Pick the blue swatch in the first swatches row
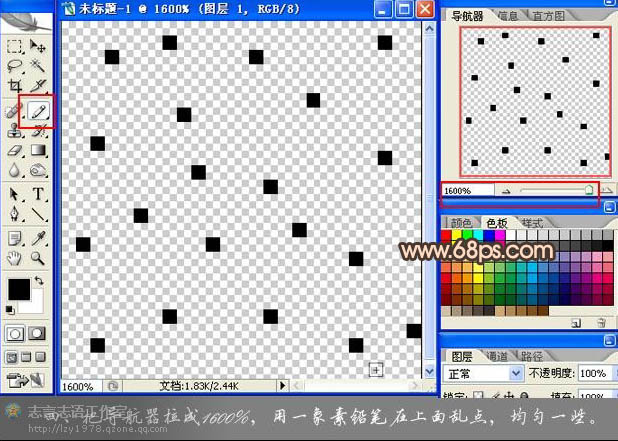 489,235
